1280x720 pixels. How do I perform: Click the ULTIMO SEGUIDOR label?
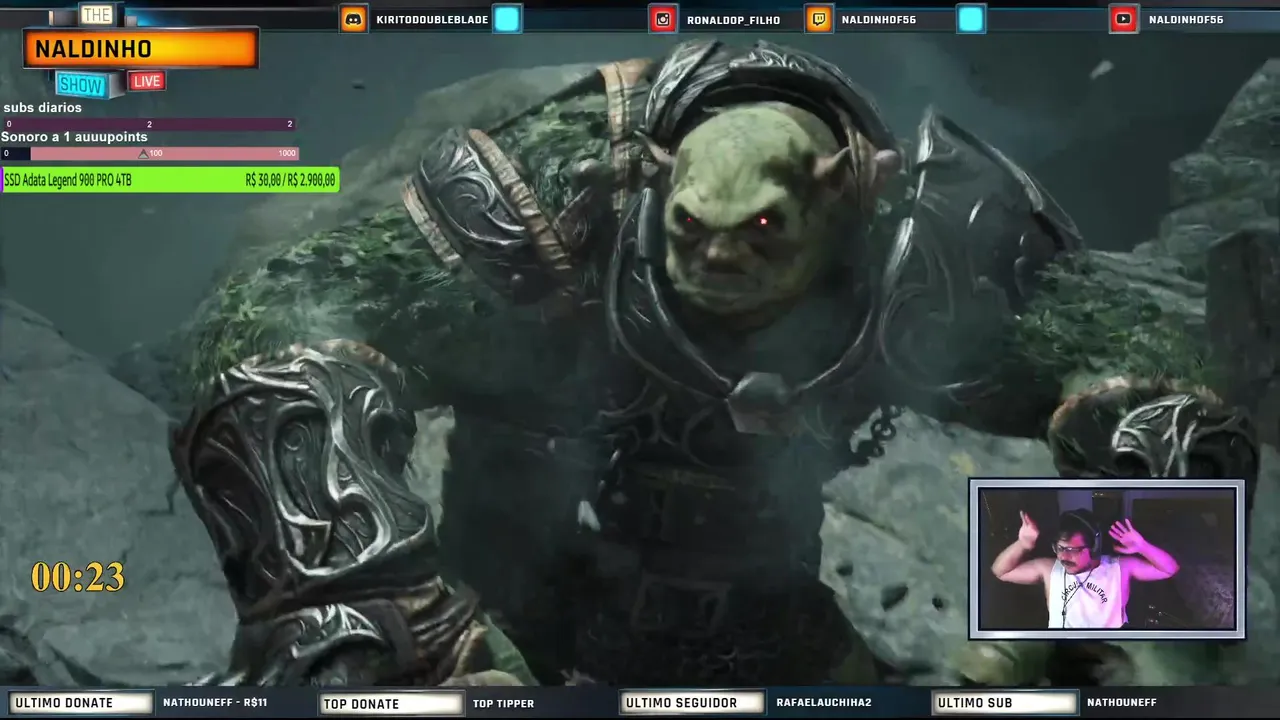click(x=692, y=703)
